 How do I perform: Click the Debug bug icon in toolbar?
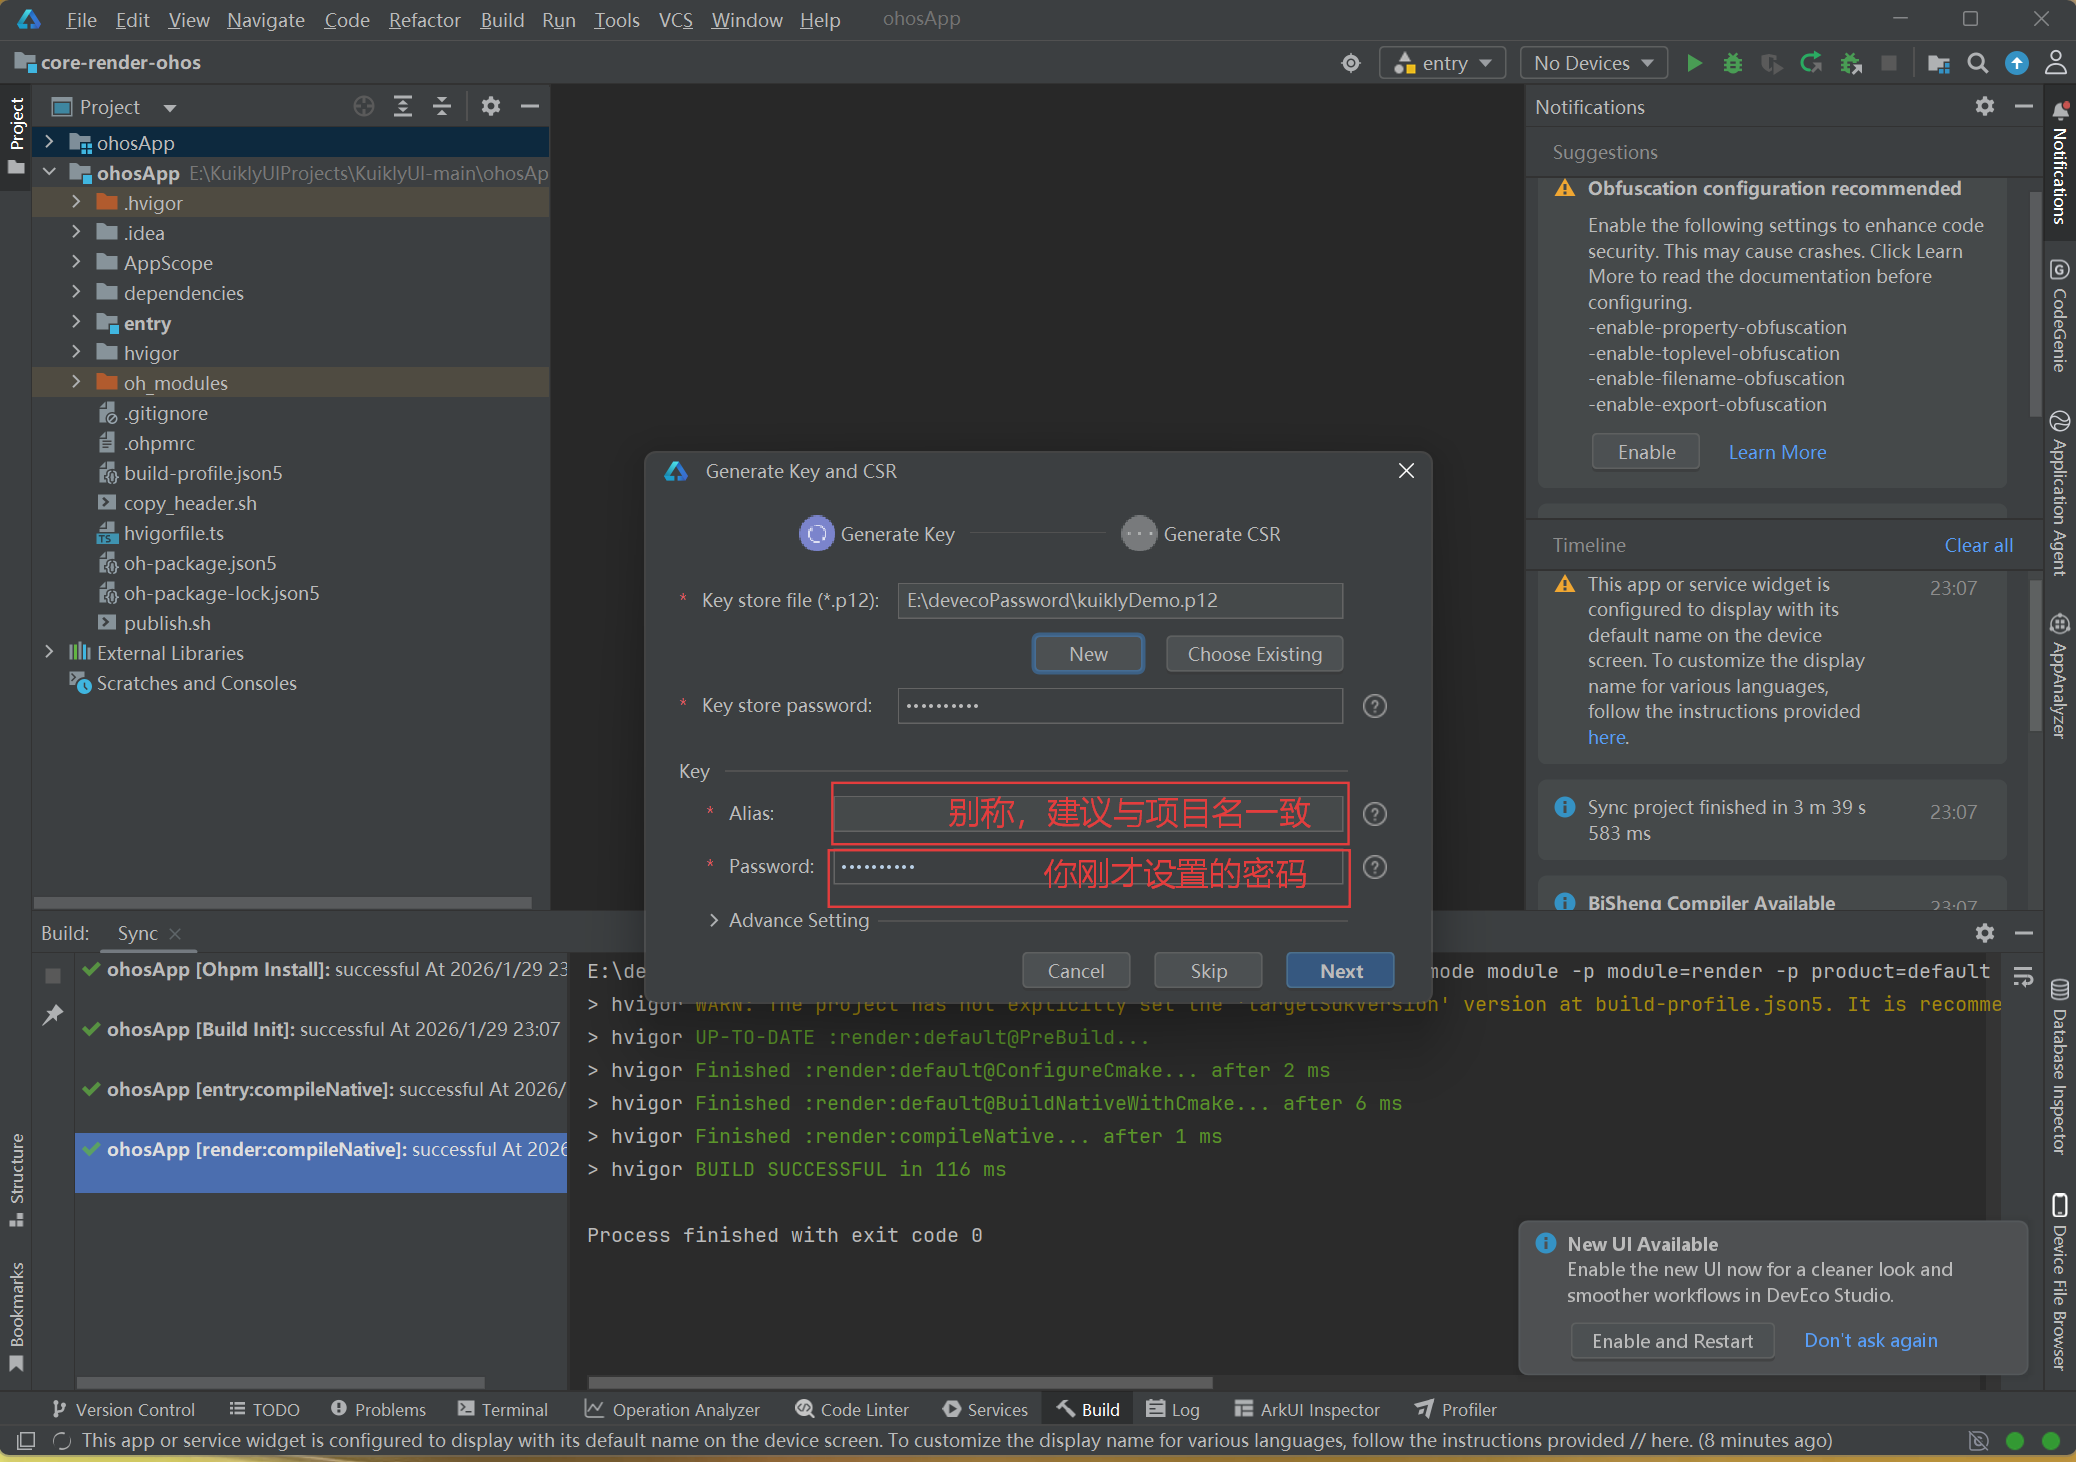(x=1733, y=63)
